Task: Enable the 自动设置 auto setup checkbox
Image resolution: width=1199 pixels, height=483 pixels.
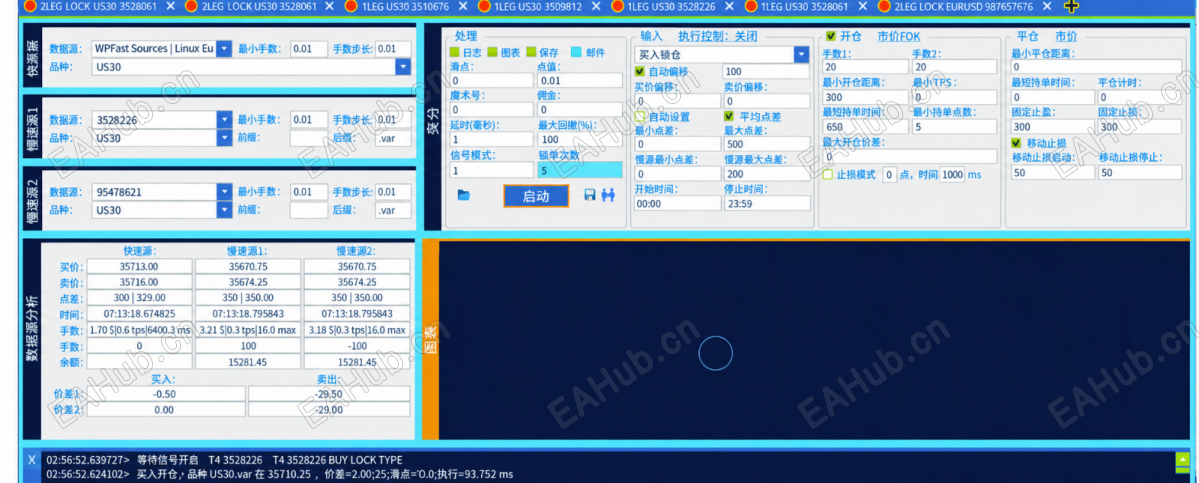Action: tap(640, 117)
